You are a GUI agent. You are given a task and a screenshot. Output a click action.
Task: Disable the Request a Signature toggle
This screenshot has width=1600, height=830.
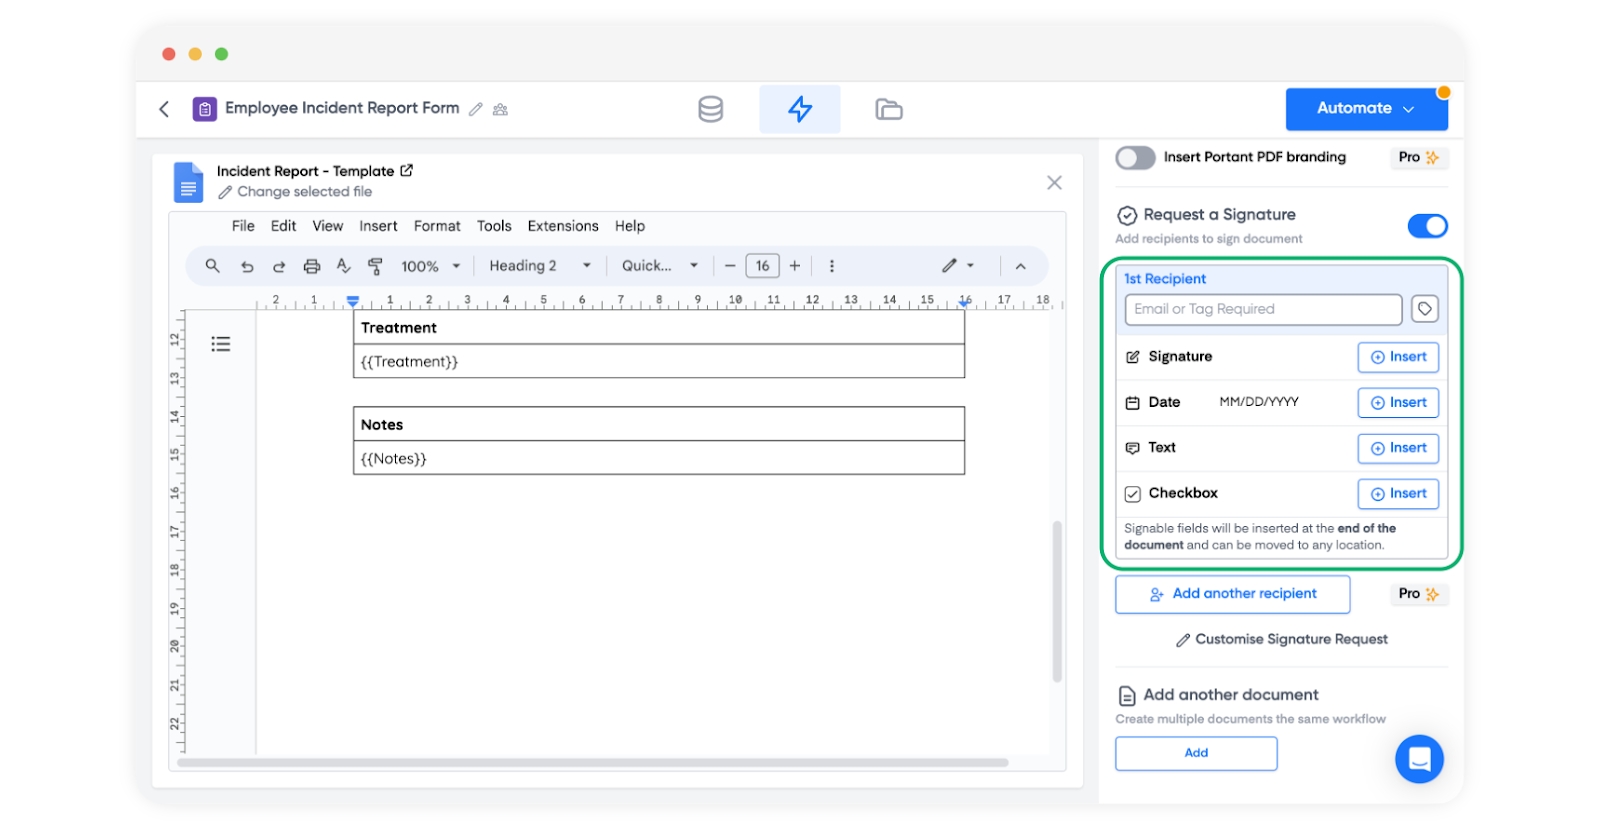(1427, 226)
